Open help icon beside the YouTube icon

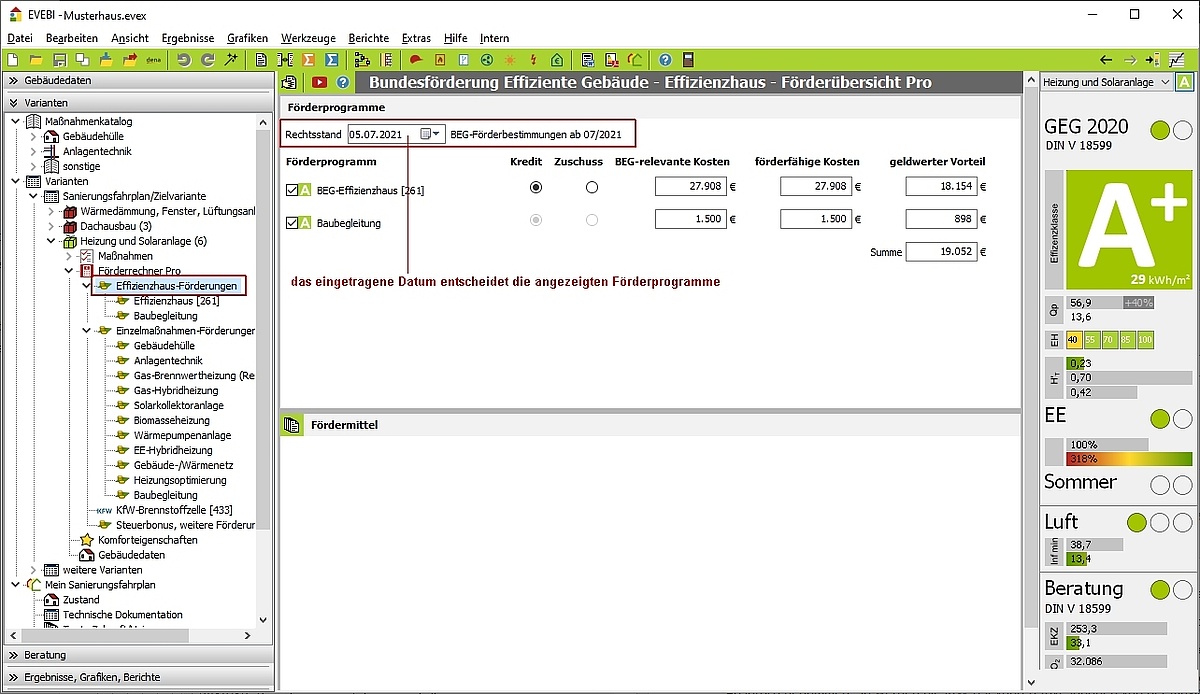[x=343, y=83]
